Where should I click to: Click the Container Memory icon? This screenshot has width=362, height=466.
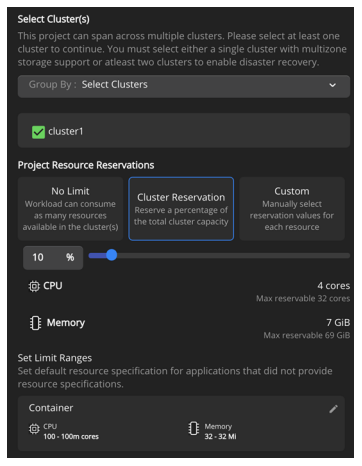tap(194, 428)
